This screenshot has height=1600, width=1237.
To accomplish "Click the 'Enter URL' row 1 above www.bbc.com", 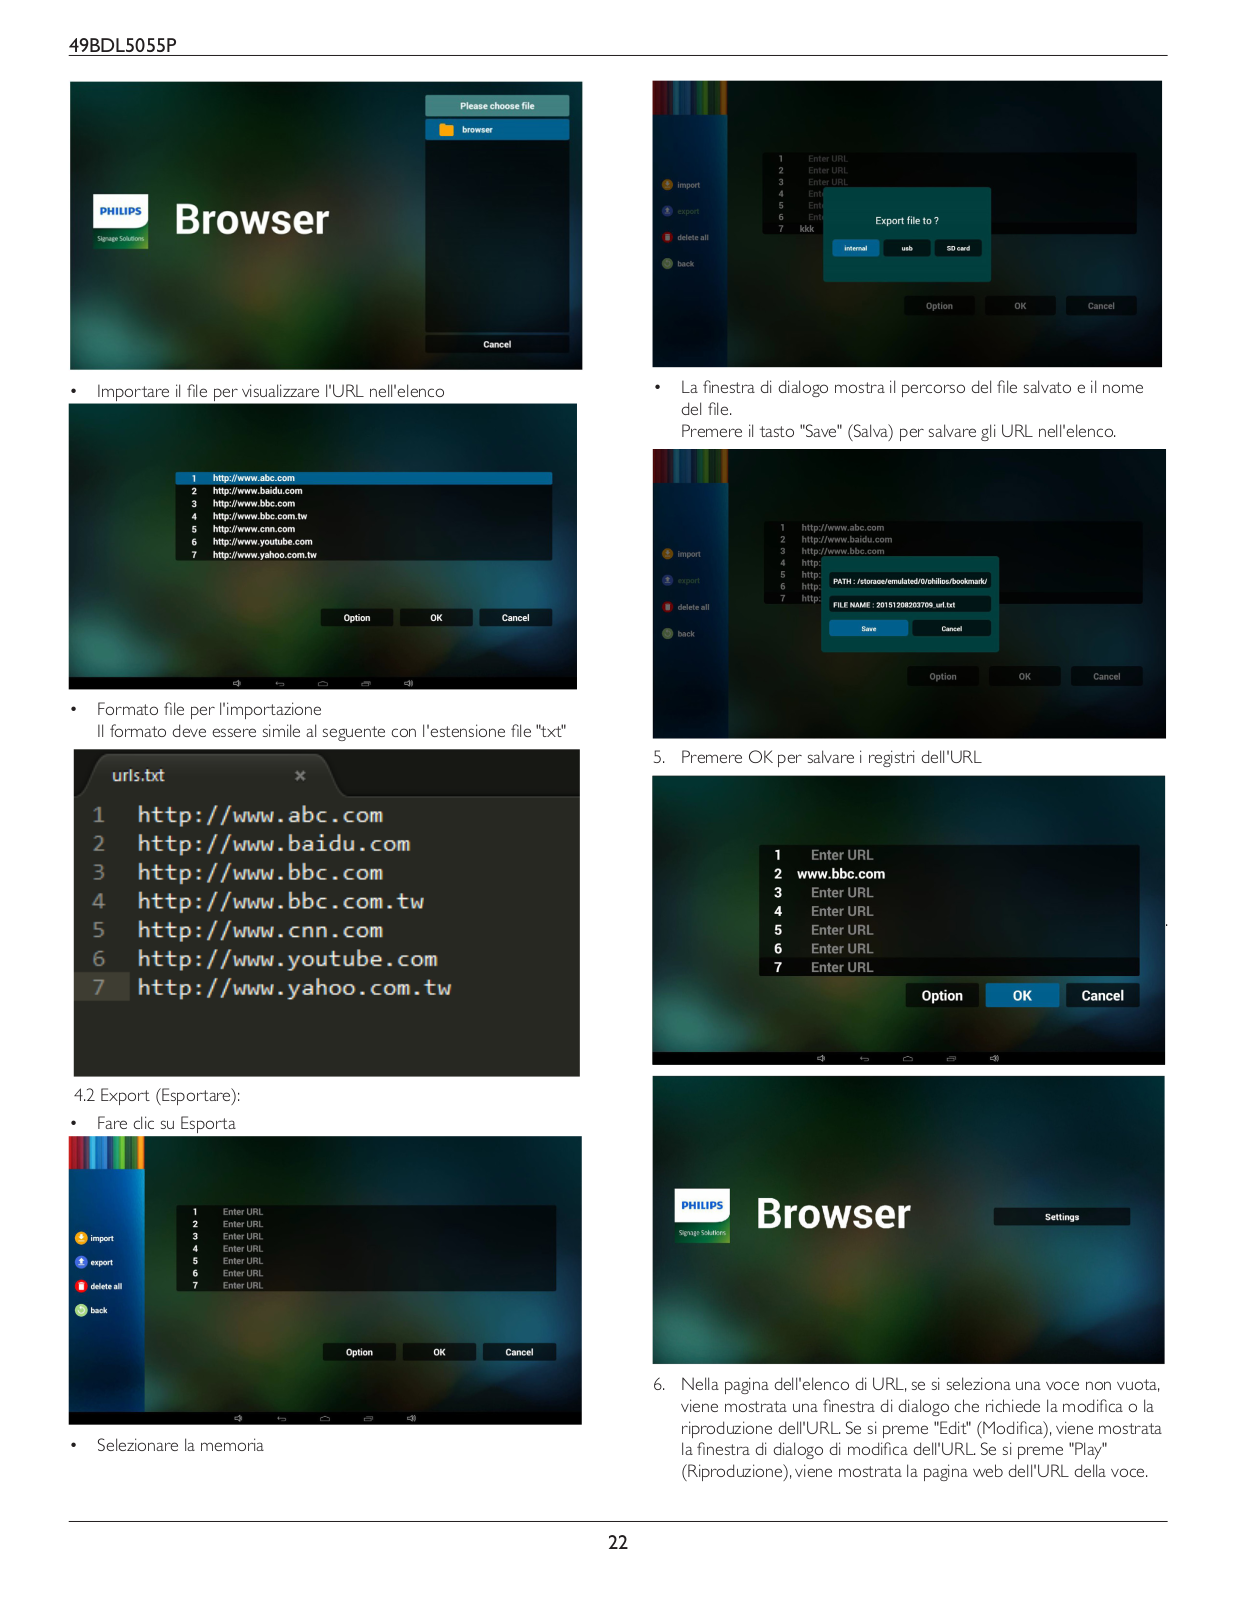I will pyautogui.click(x=949, y=855).
